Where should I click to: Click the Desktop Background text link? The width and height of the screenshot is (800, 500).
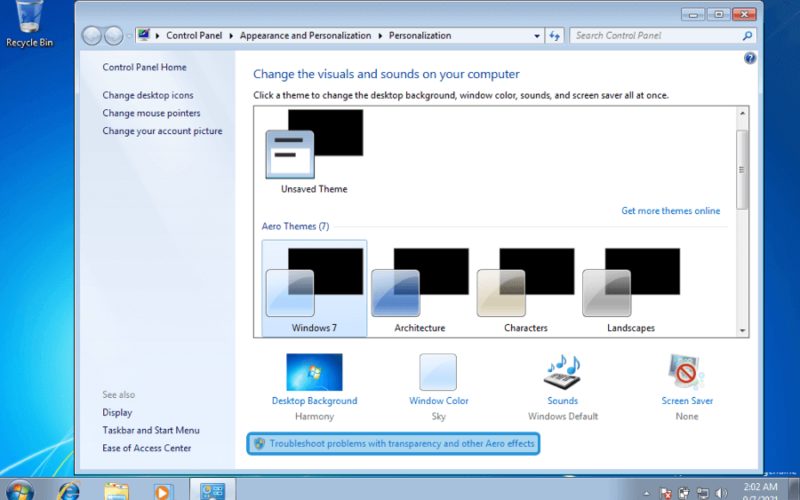(x=314, y=401)
